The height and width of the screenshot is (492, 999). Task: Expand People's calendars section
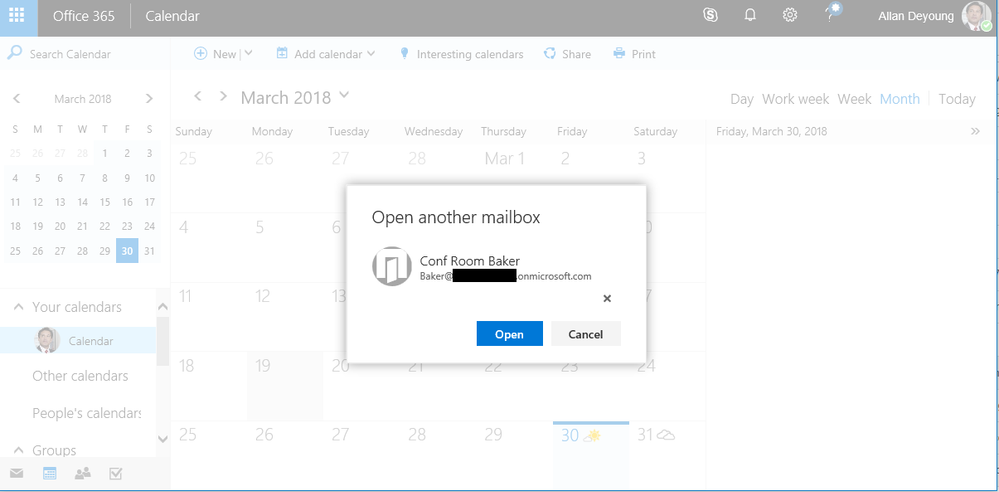click(87, 414)
